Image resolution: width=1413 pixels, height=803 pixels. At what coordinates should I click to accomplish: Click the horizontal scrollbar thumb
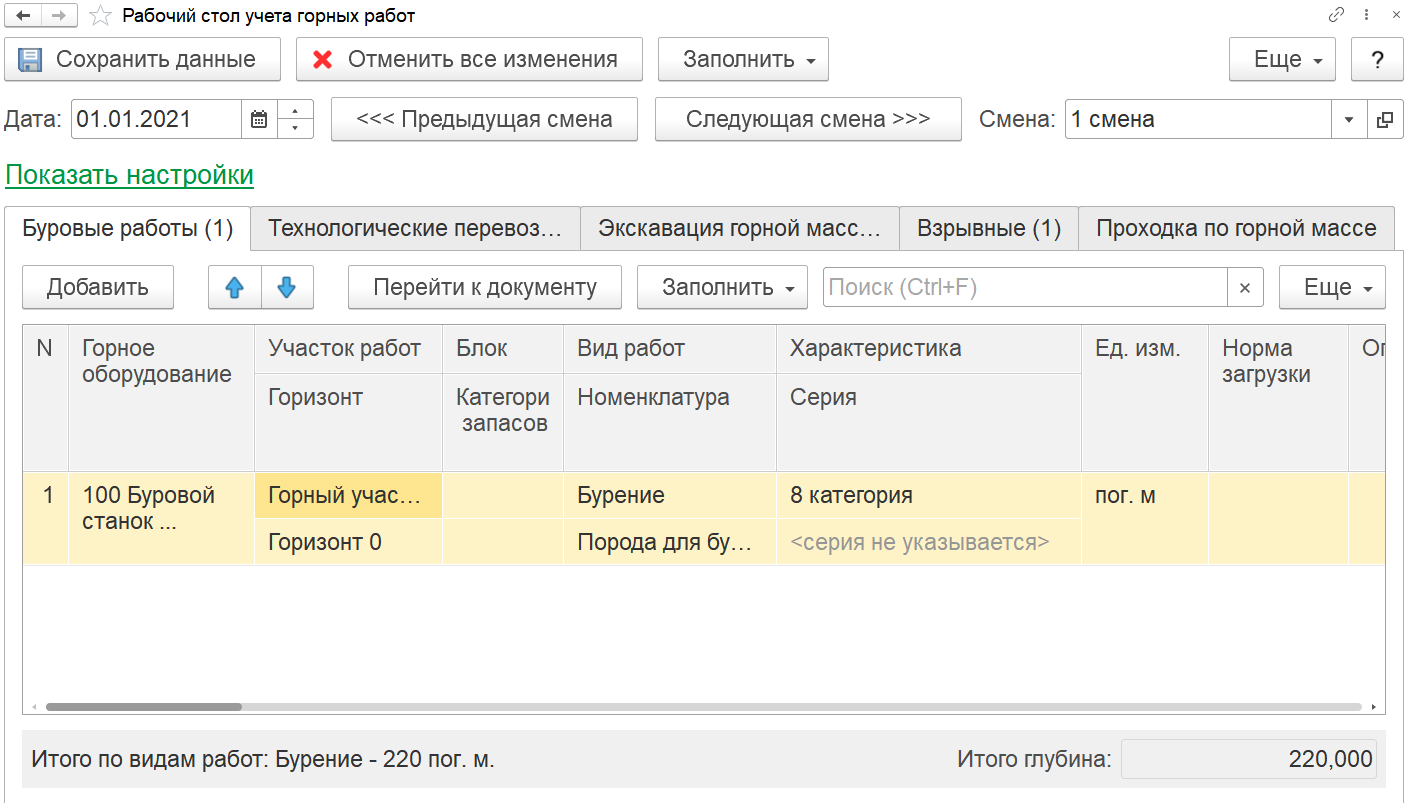pyautogui.click(x=143, y=707)
